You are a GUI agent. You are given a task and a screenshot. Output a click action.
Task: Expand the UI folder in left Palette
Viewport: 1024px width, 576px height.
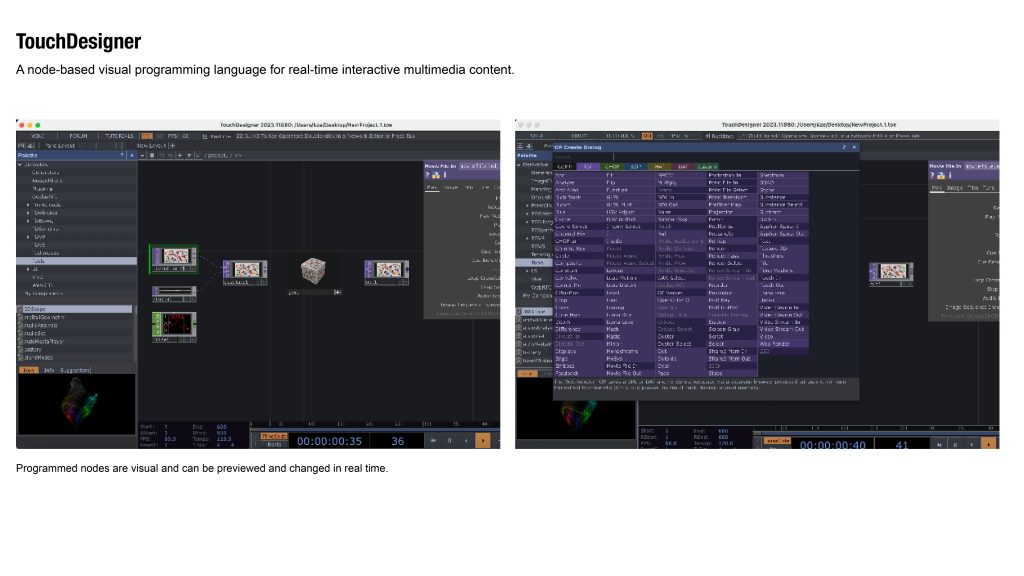point(28,268)
